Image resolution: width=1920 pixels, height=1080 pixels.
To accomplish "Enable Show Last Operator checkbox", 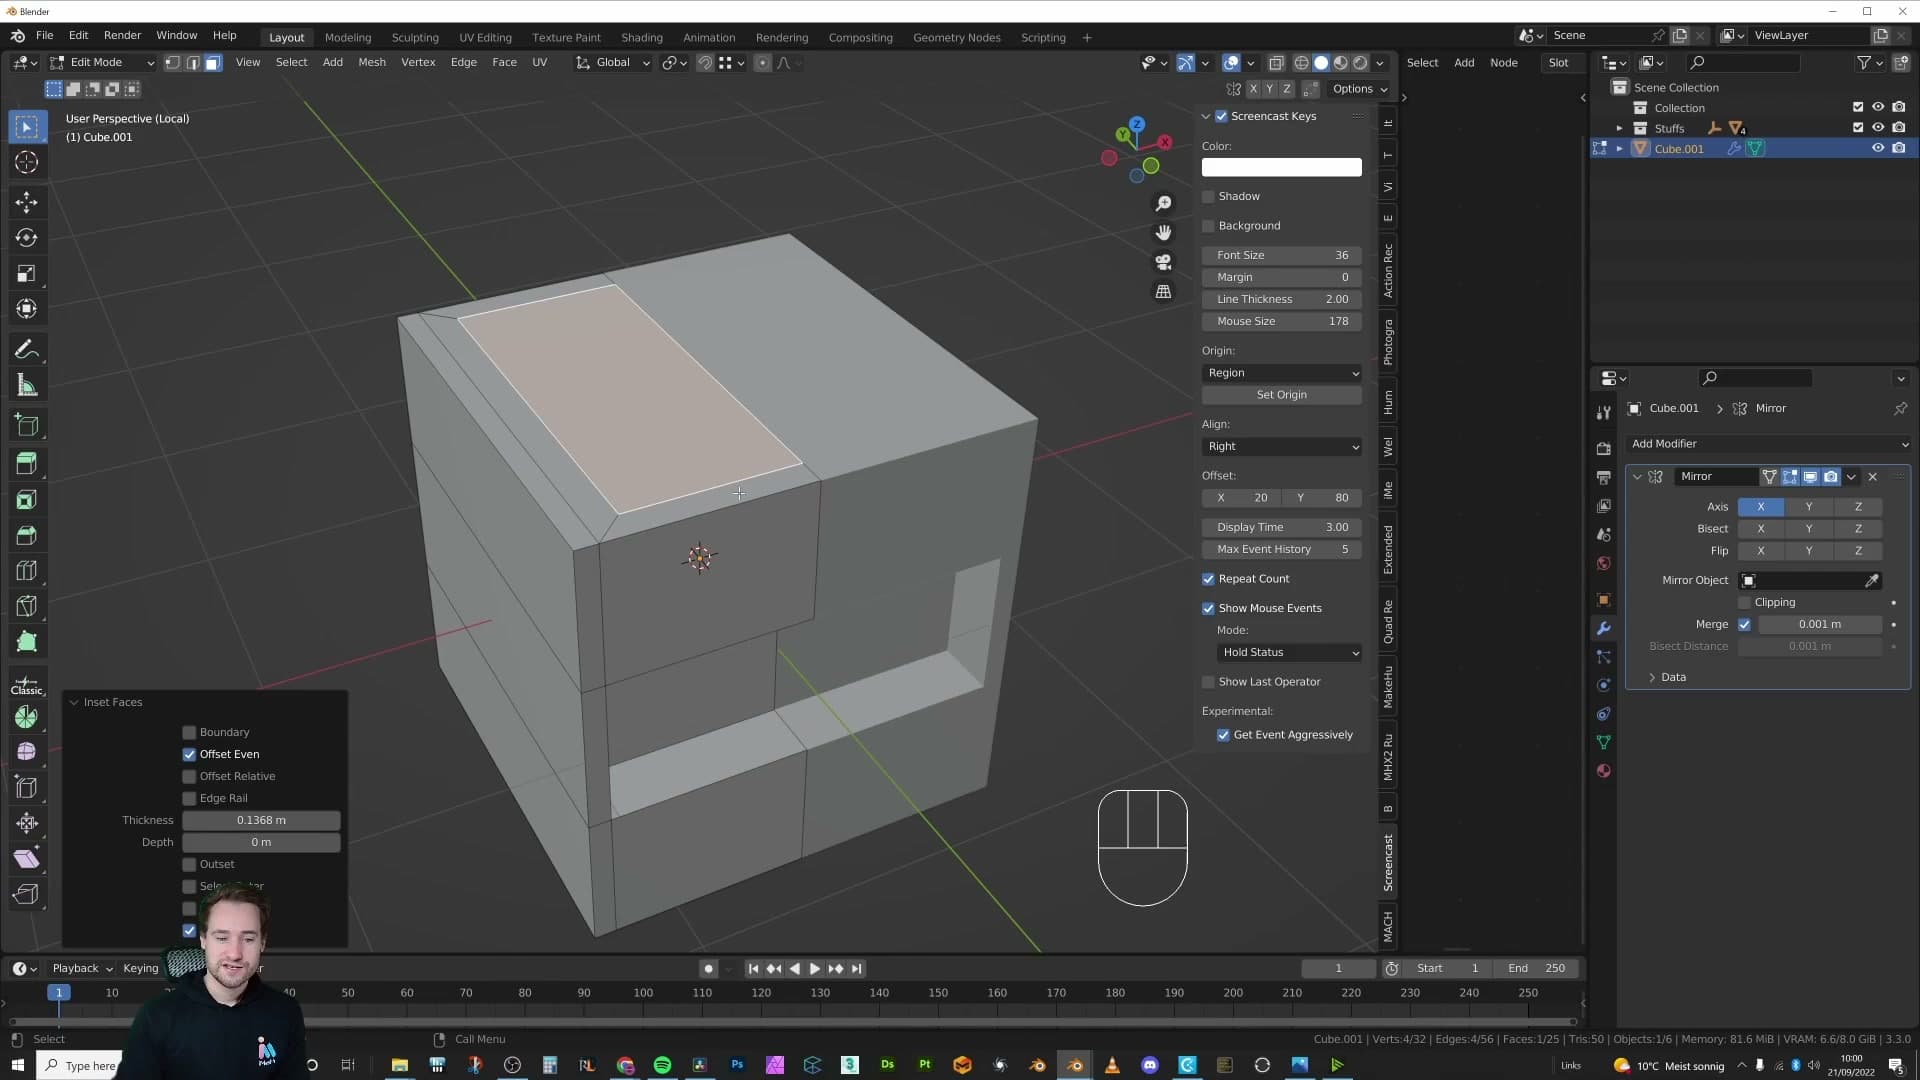I will (1208, 682).
